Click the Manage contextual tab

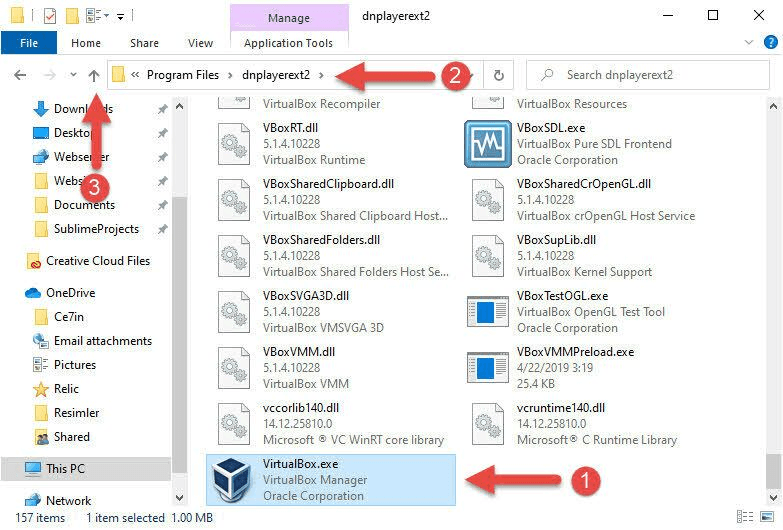tap(289, 17)
